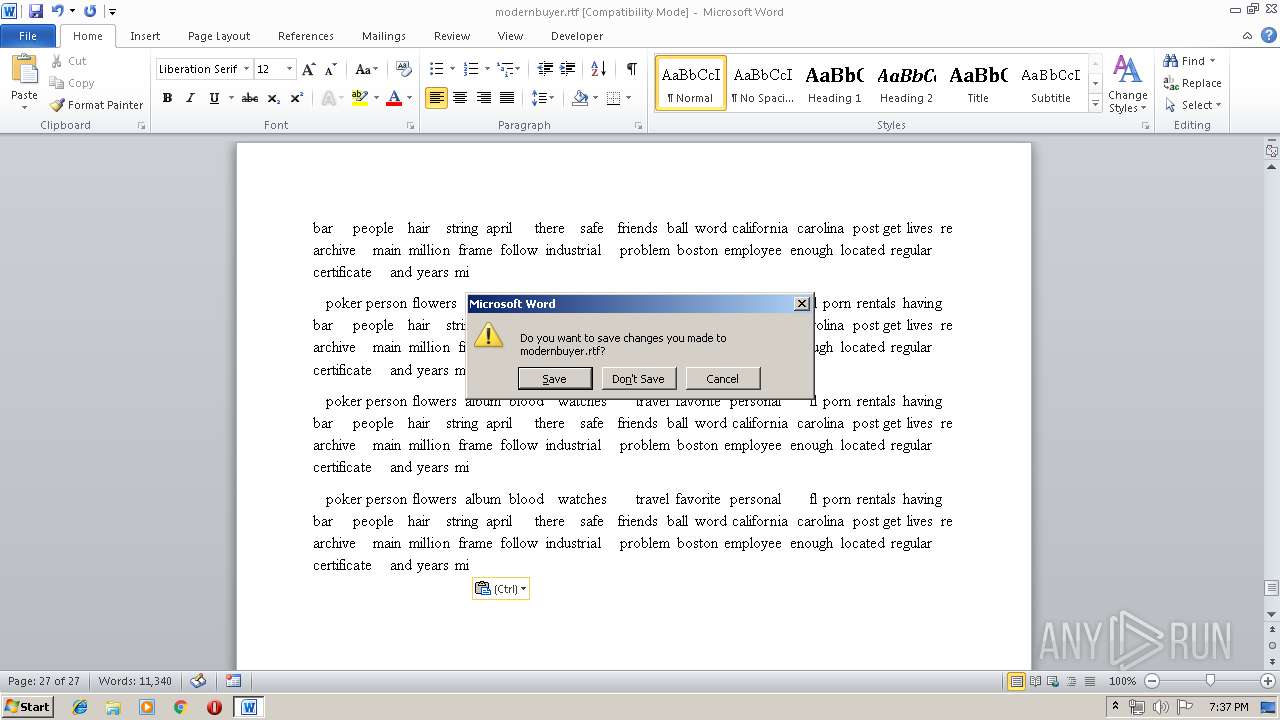Click the Windows Start button
The image size is (1280, 720).
(x=27, y=707)
